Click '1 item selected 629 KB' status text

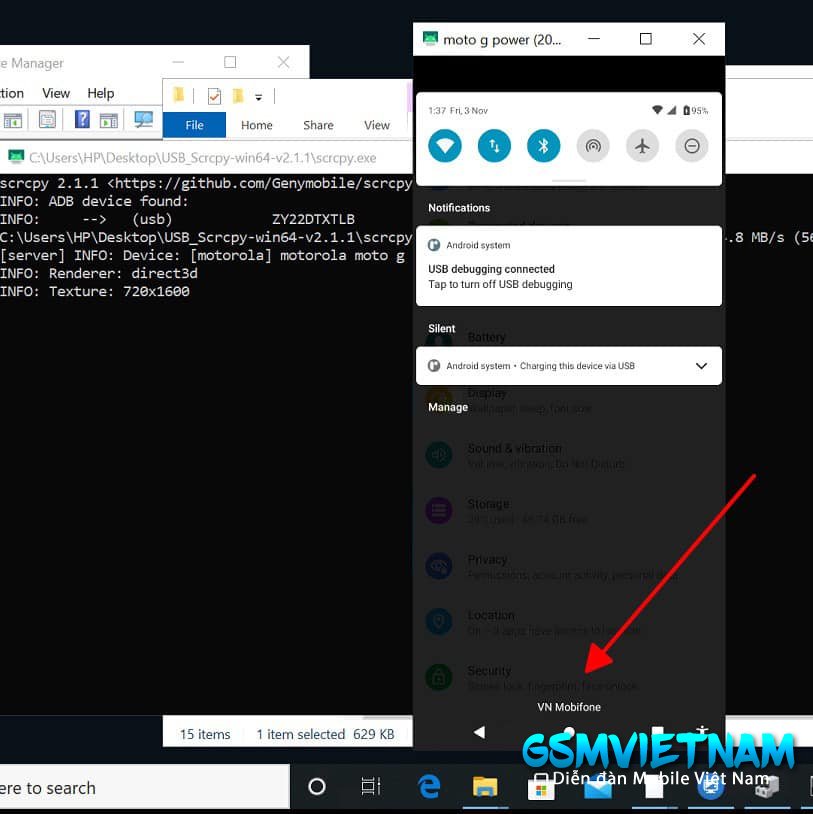coord(325,735)
